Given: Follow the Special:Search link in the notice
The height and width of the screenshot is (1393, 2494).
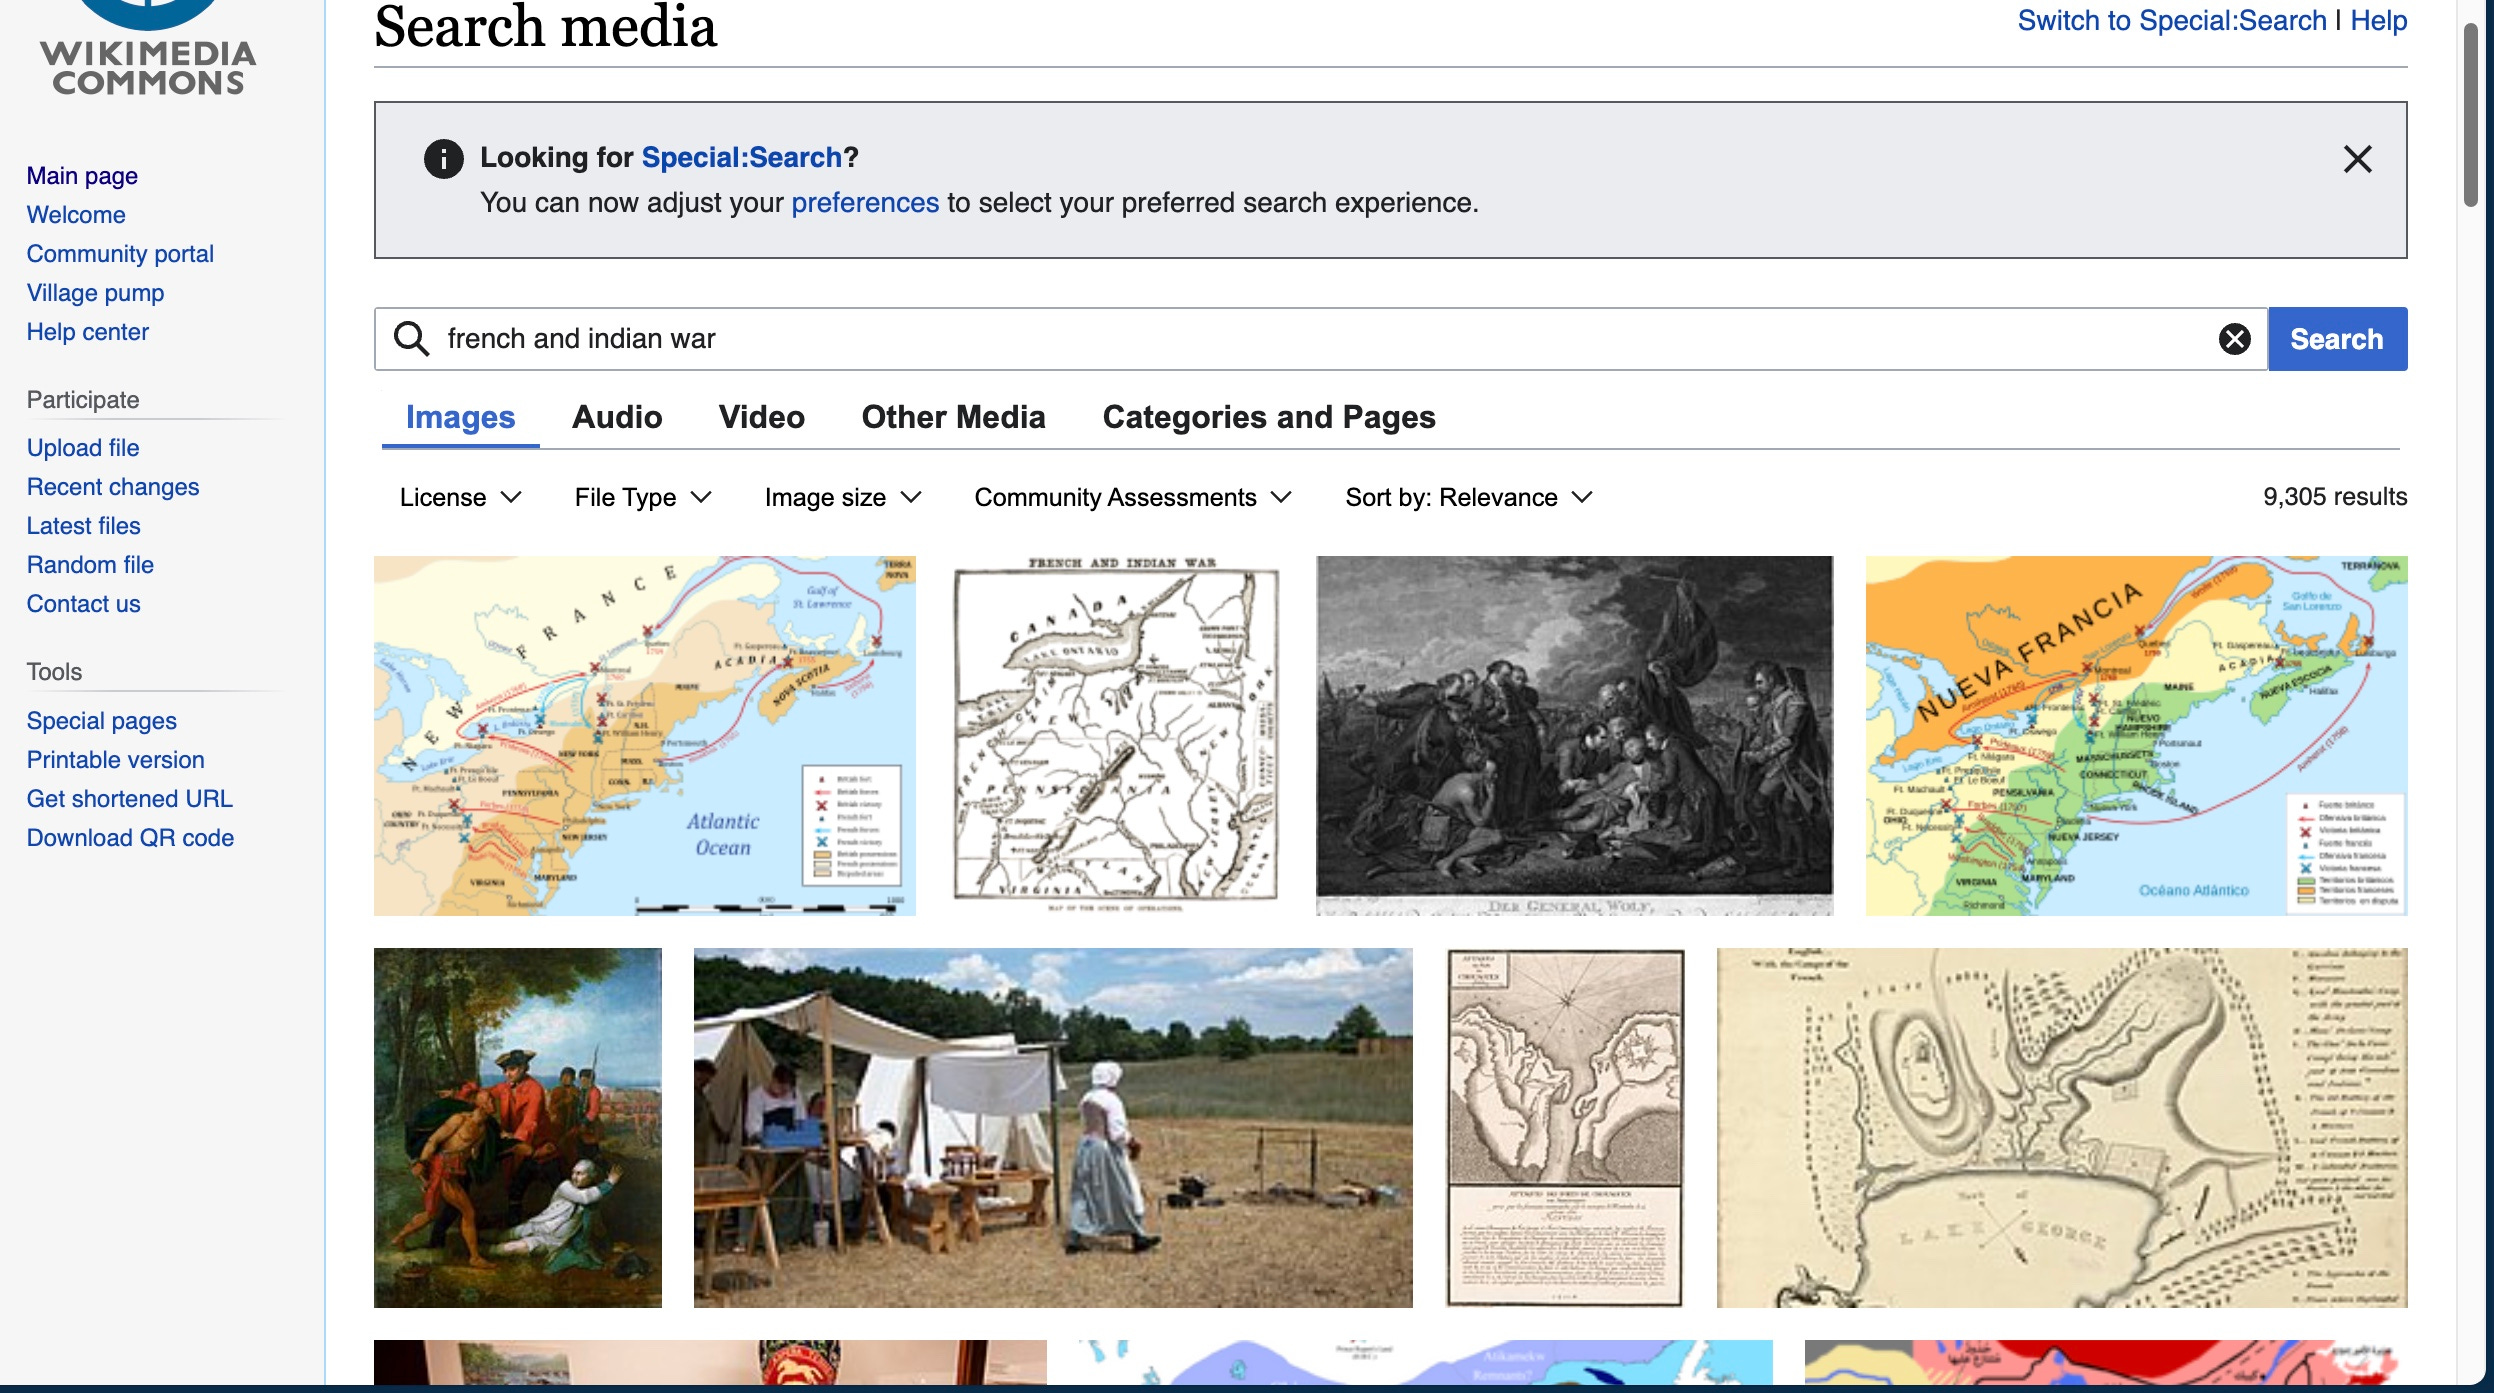Looking at the screenshot, I should [741, 157].
